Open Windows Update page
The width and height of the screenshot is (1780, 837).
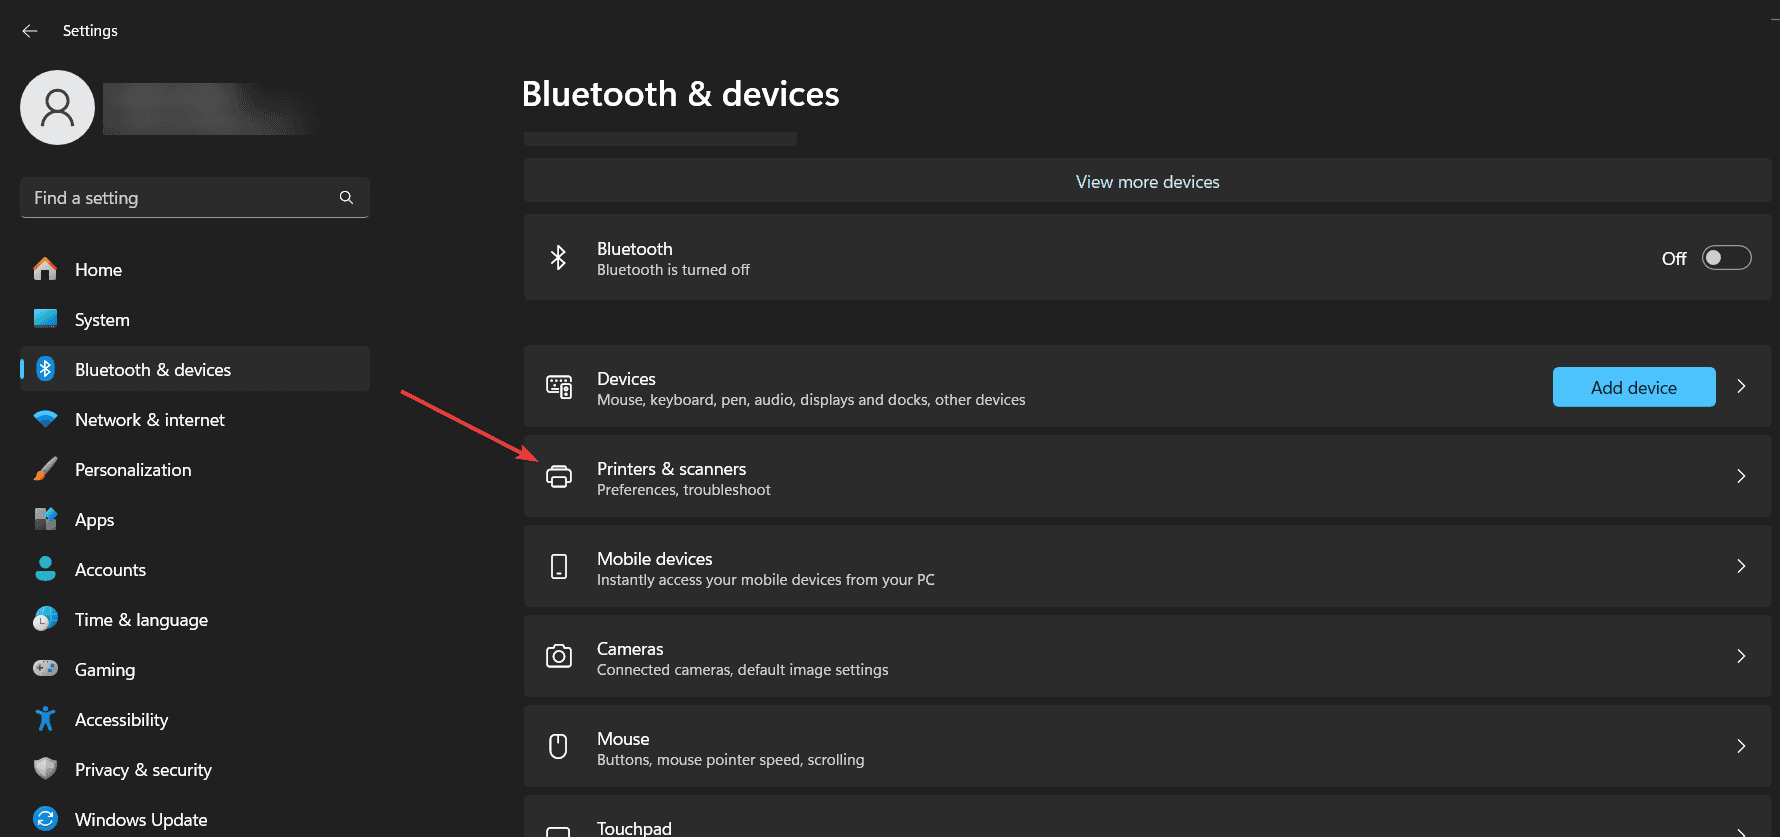pos(195,819)
